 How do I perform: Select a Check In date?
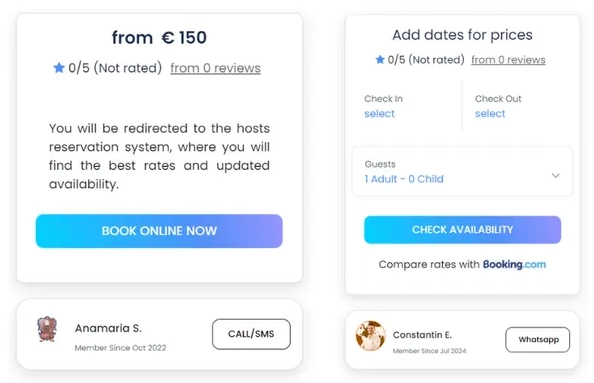click(379, 114)
